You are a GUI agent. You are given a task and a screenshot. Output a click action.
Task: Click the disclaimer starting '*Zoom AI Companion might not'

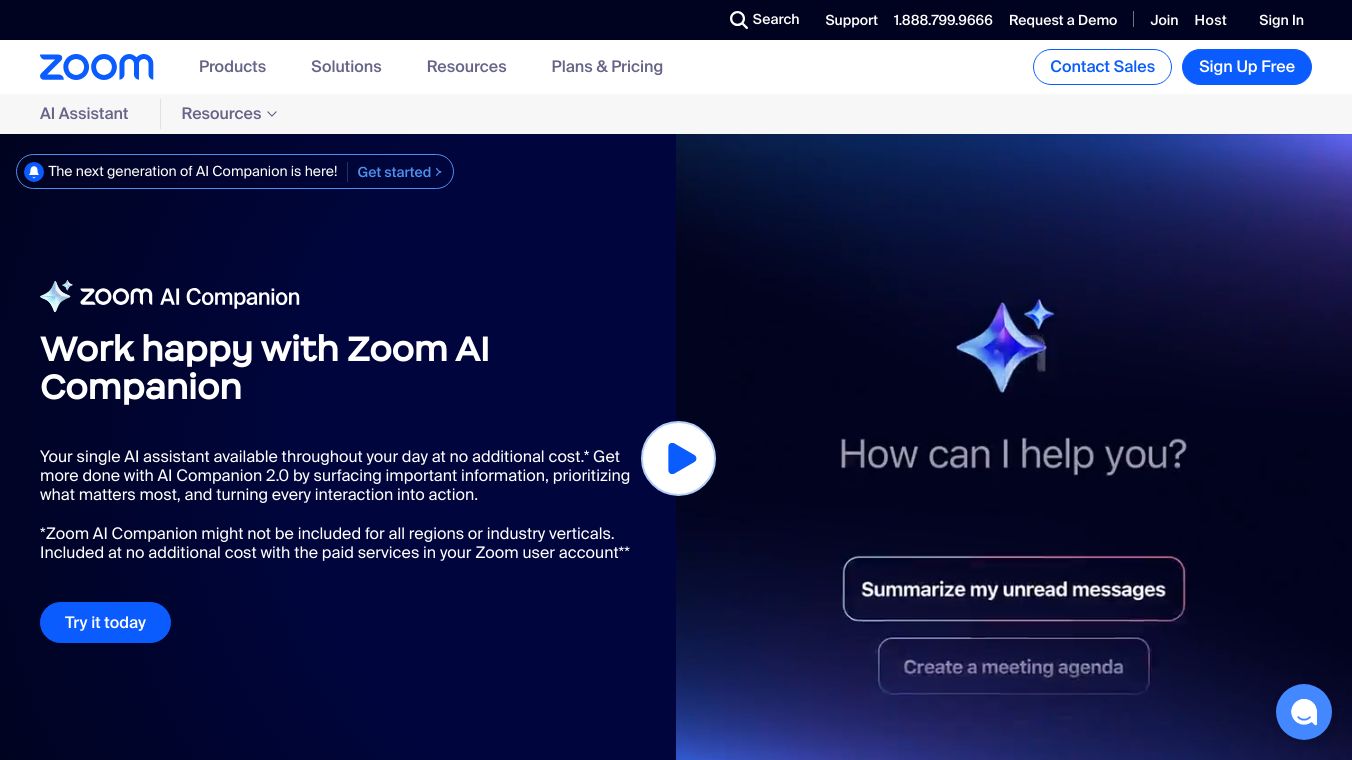335,543
